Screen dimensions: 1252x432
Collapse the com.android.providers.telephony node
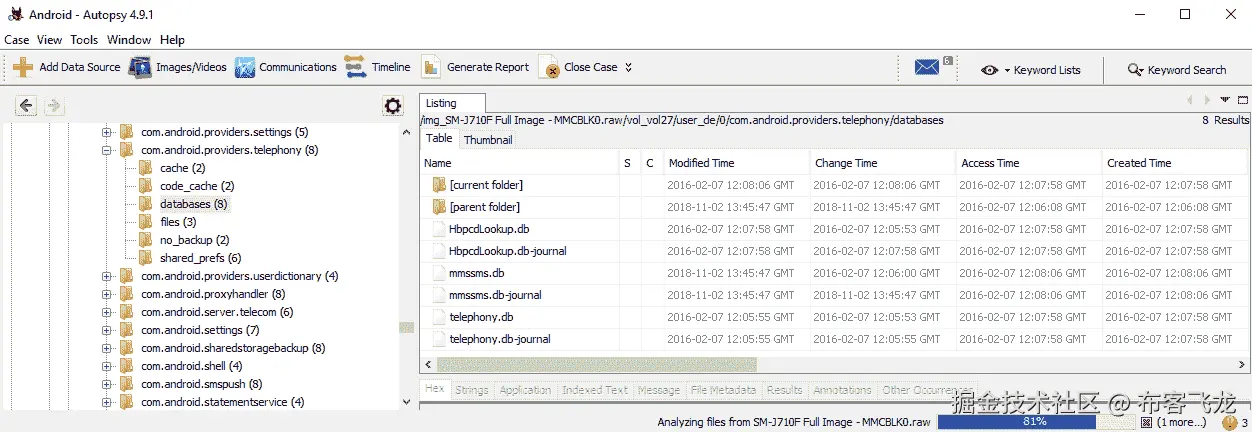107,150
